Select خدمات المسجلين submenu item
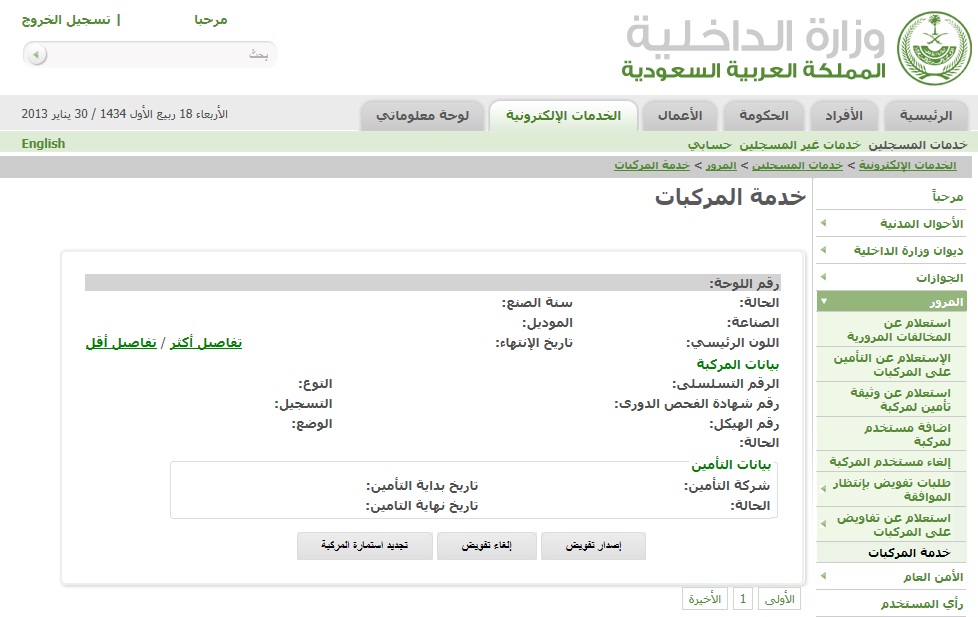 [x=917, y=145]
